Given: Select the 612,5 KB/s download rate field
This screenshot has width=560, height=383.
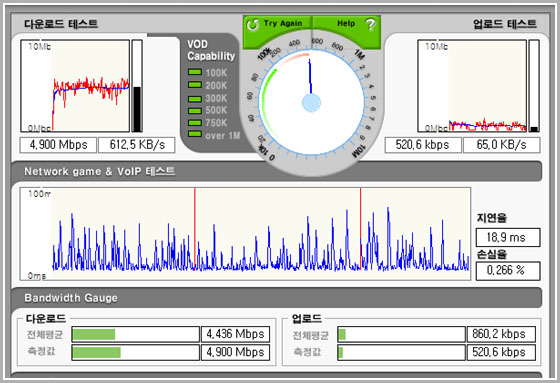Looking at the screenshot, I should pyautogui.click(x=137, y=145).
